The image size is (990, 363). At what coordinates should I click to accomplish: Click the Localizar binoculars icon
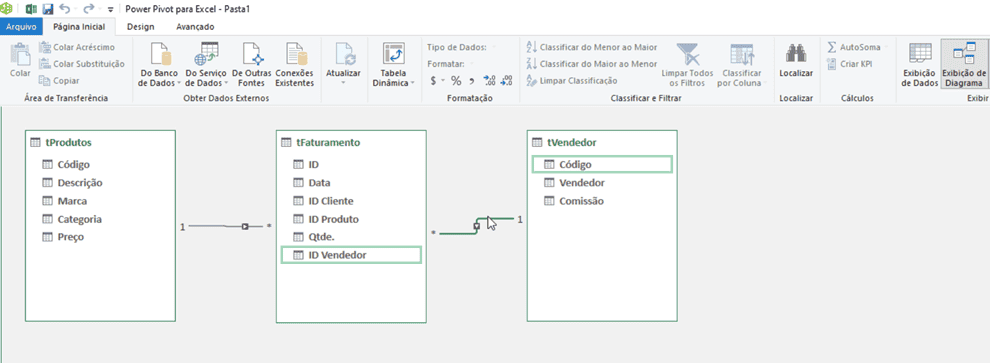pos(796,54)
